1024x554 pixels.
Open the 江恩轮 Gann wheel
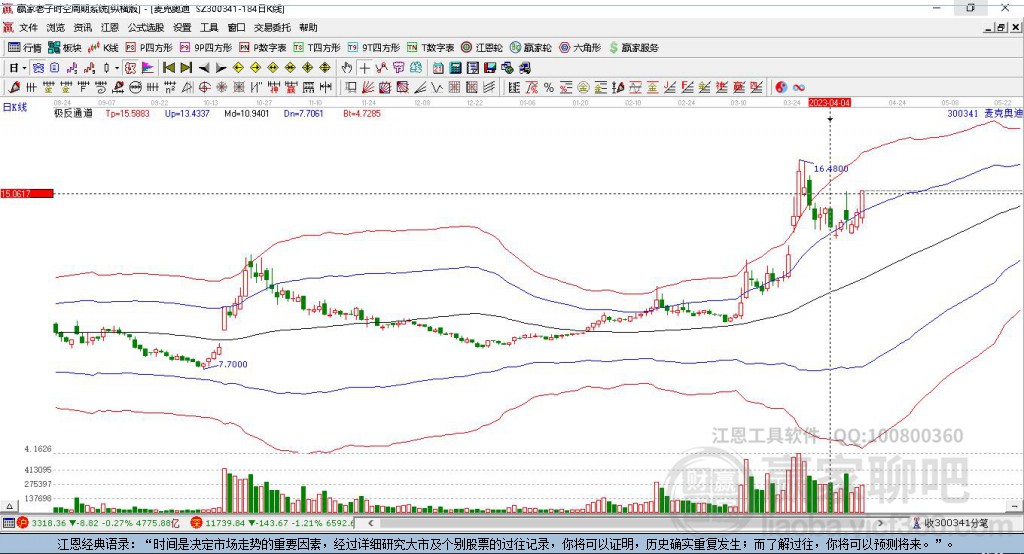click(x=482, y=48)
